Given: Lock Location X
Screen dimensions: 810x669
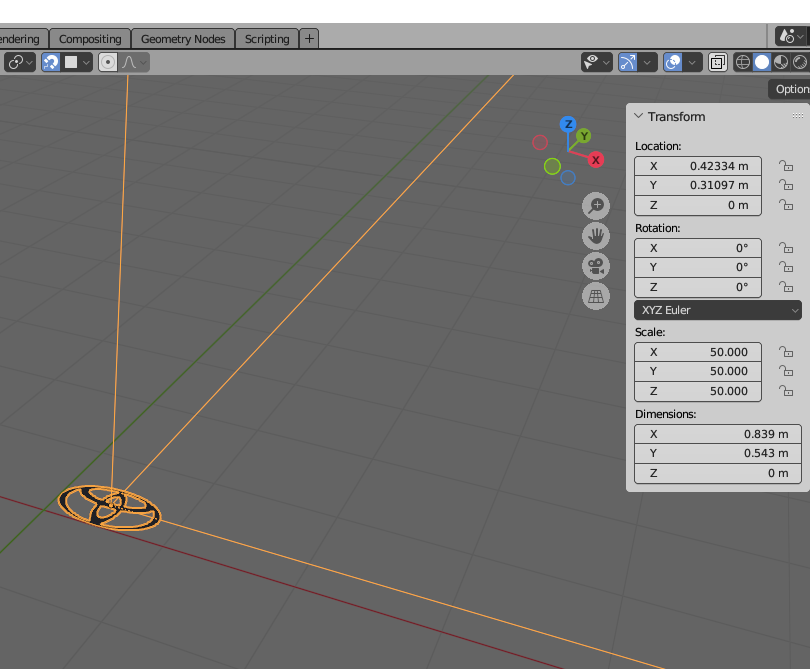Looking at the screenshot, I should 786,166.
